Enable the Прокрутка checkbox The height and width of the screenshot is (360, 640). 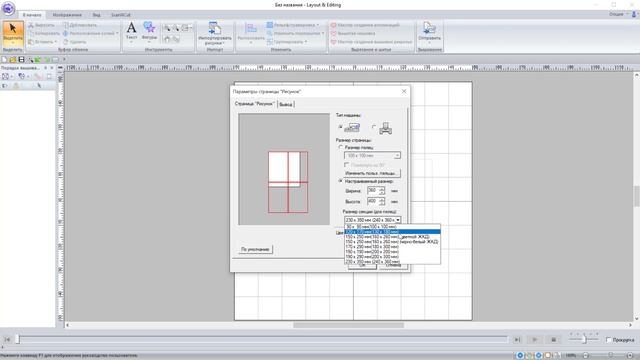[x=609, y=340]
